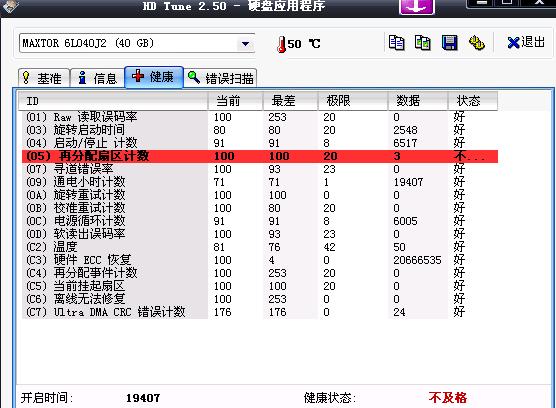Select the (C7) Ultra DMA CRC row
Image resolution: width=556 pixels, height=408 pixels.
pos(260,312)
